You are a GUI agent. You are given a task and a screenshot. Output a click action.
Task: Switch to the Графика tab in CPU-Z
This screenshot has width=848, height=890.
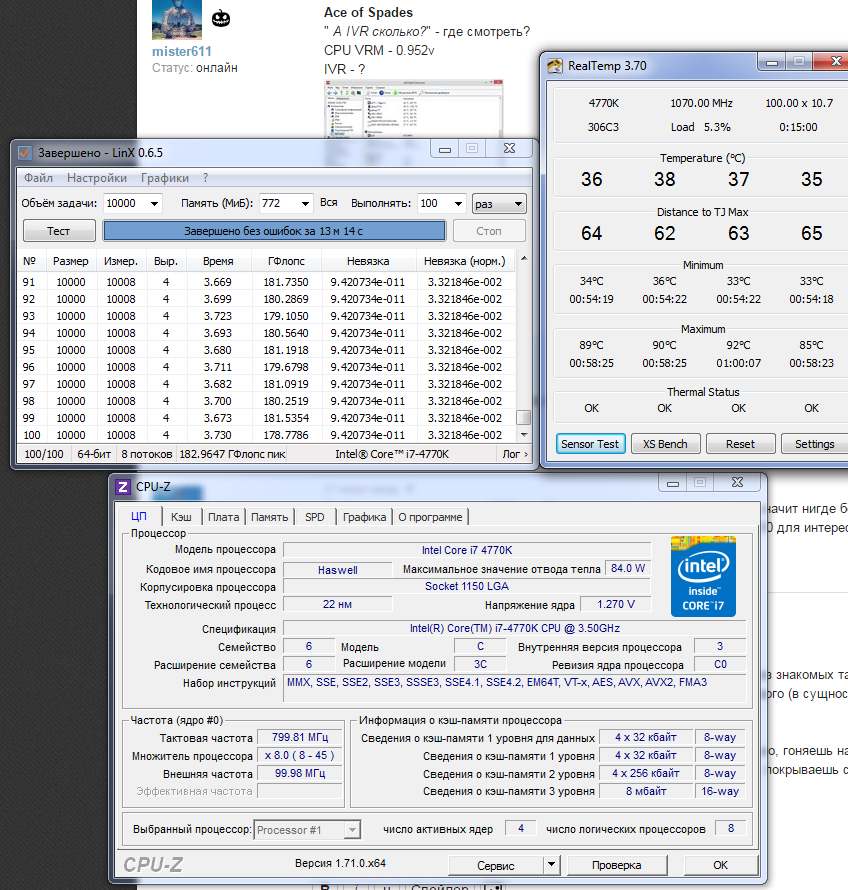[x=364, y=517]
